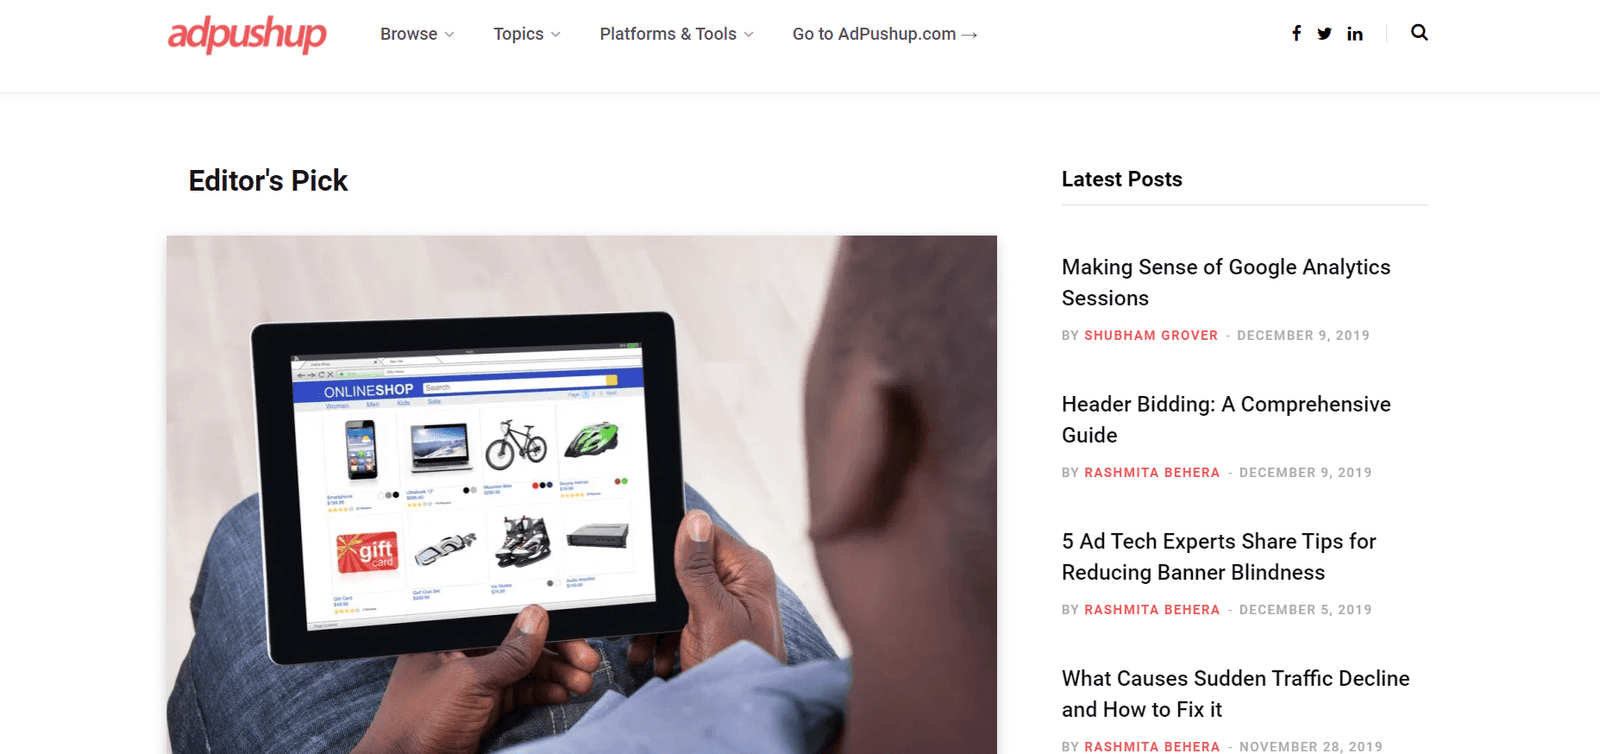Image resolution: width=1600 pixels, height=754 pixels.
Task: Open the search magnifier icon
Action: [x=1419, y=32]
